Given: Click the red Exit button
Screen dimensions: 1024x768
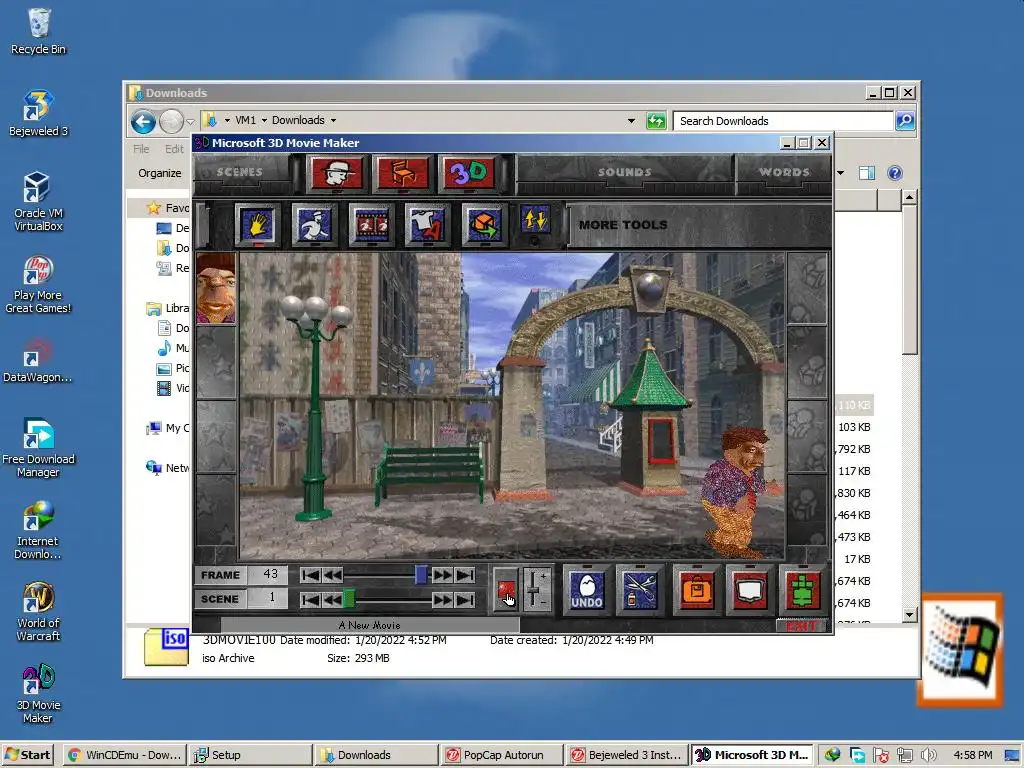Looking at the screenshot, I should [x=801, y=626].
